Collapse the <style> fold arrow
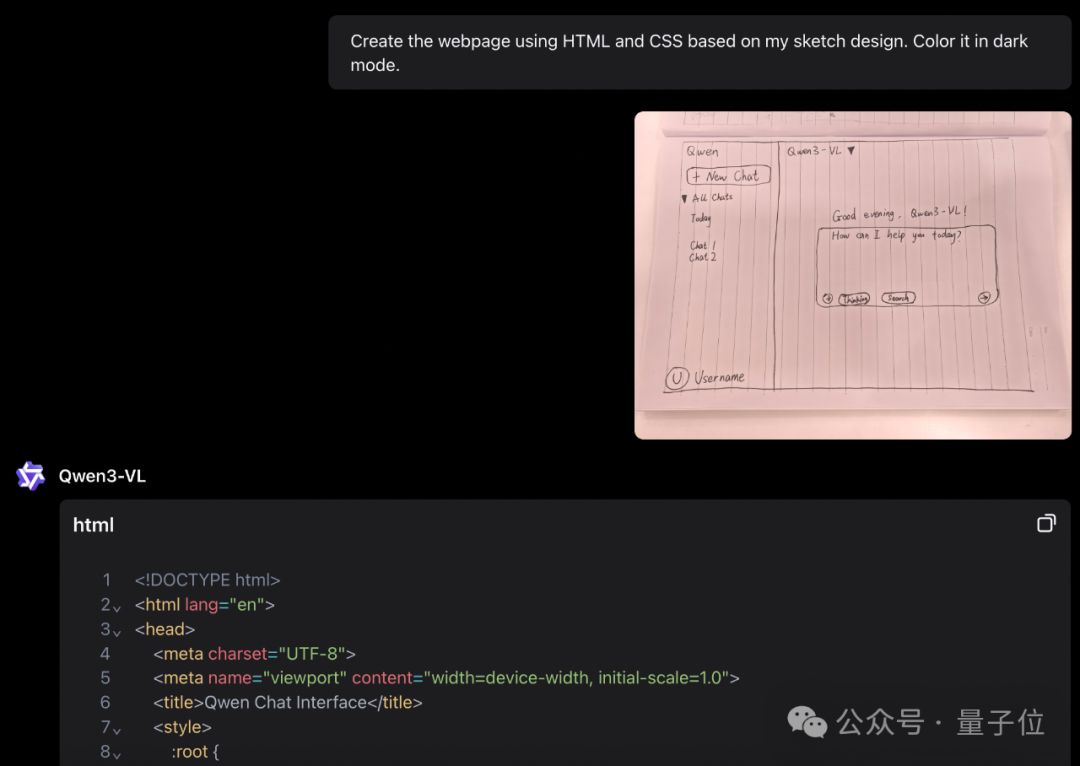The width and height of the screenshot is (1080, 766). [x=117, y=730]
